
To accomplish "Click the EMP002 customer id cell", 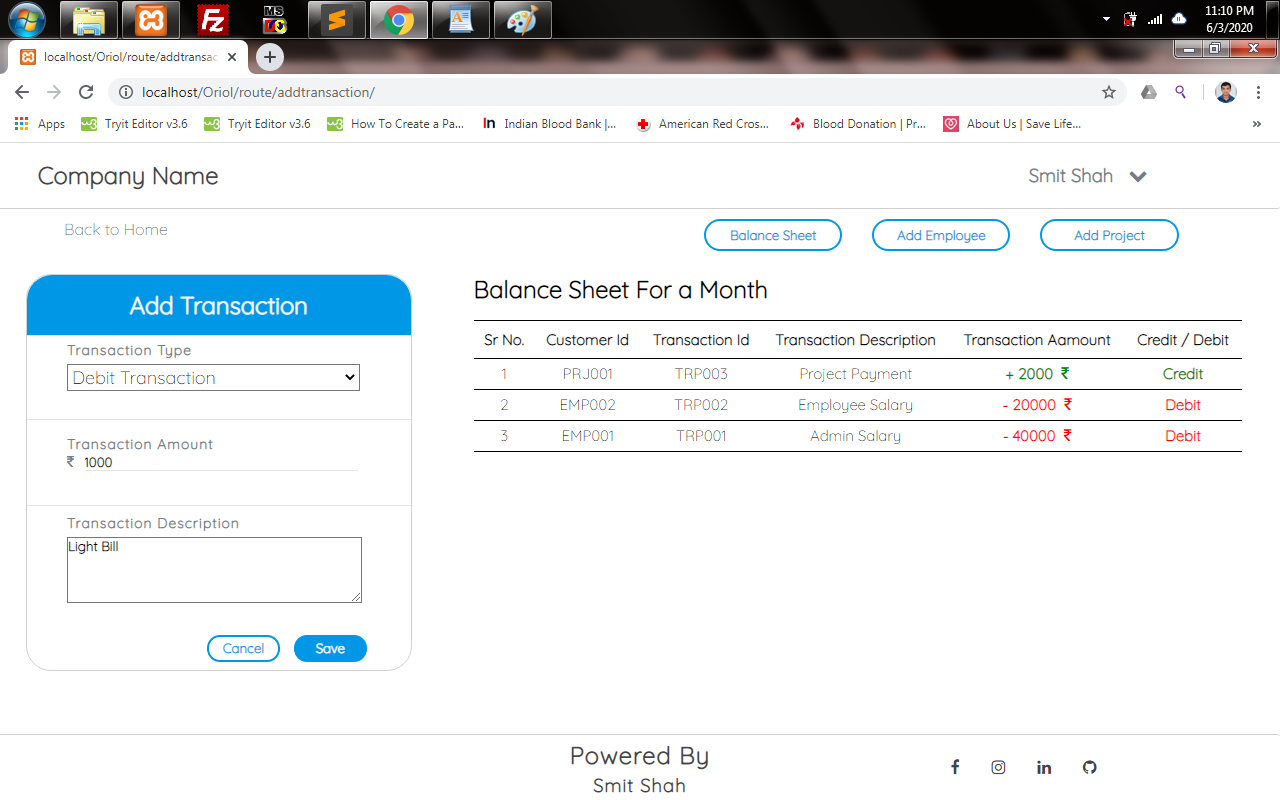I will (587, 405).
